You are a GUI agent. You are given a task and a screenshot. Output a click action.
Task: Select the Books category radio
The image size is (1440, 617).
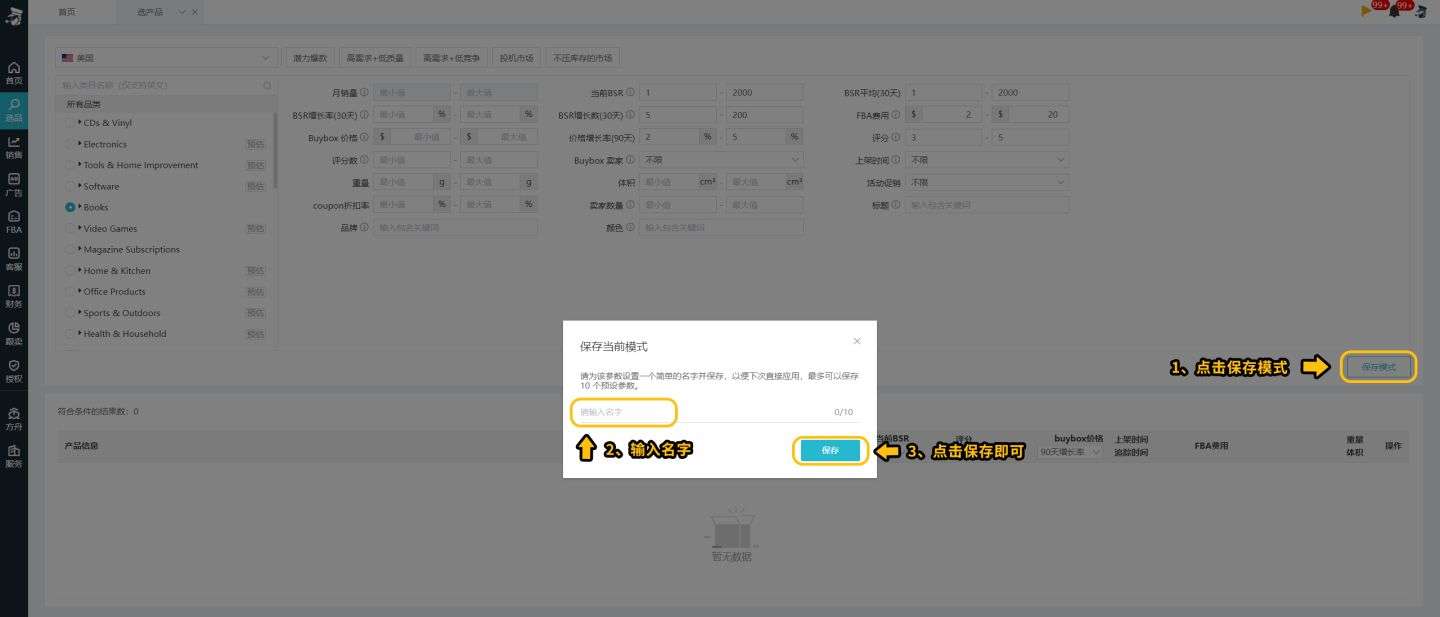pyautogui.click(x=70, y=207)
